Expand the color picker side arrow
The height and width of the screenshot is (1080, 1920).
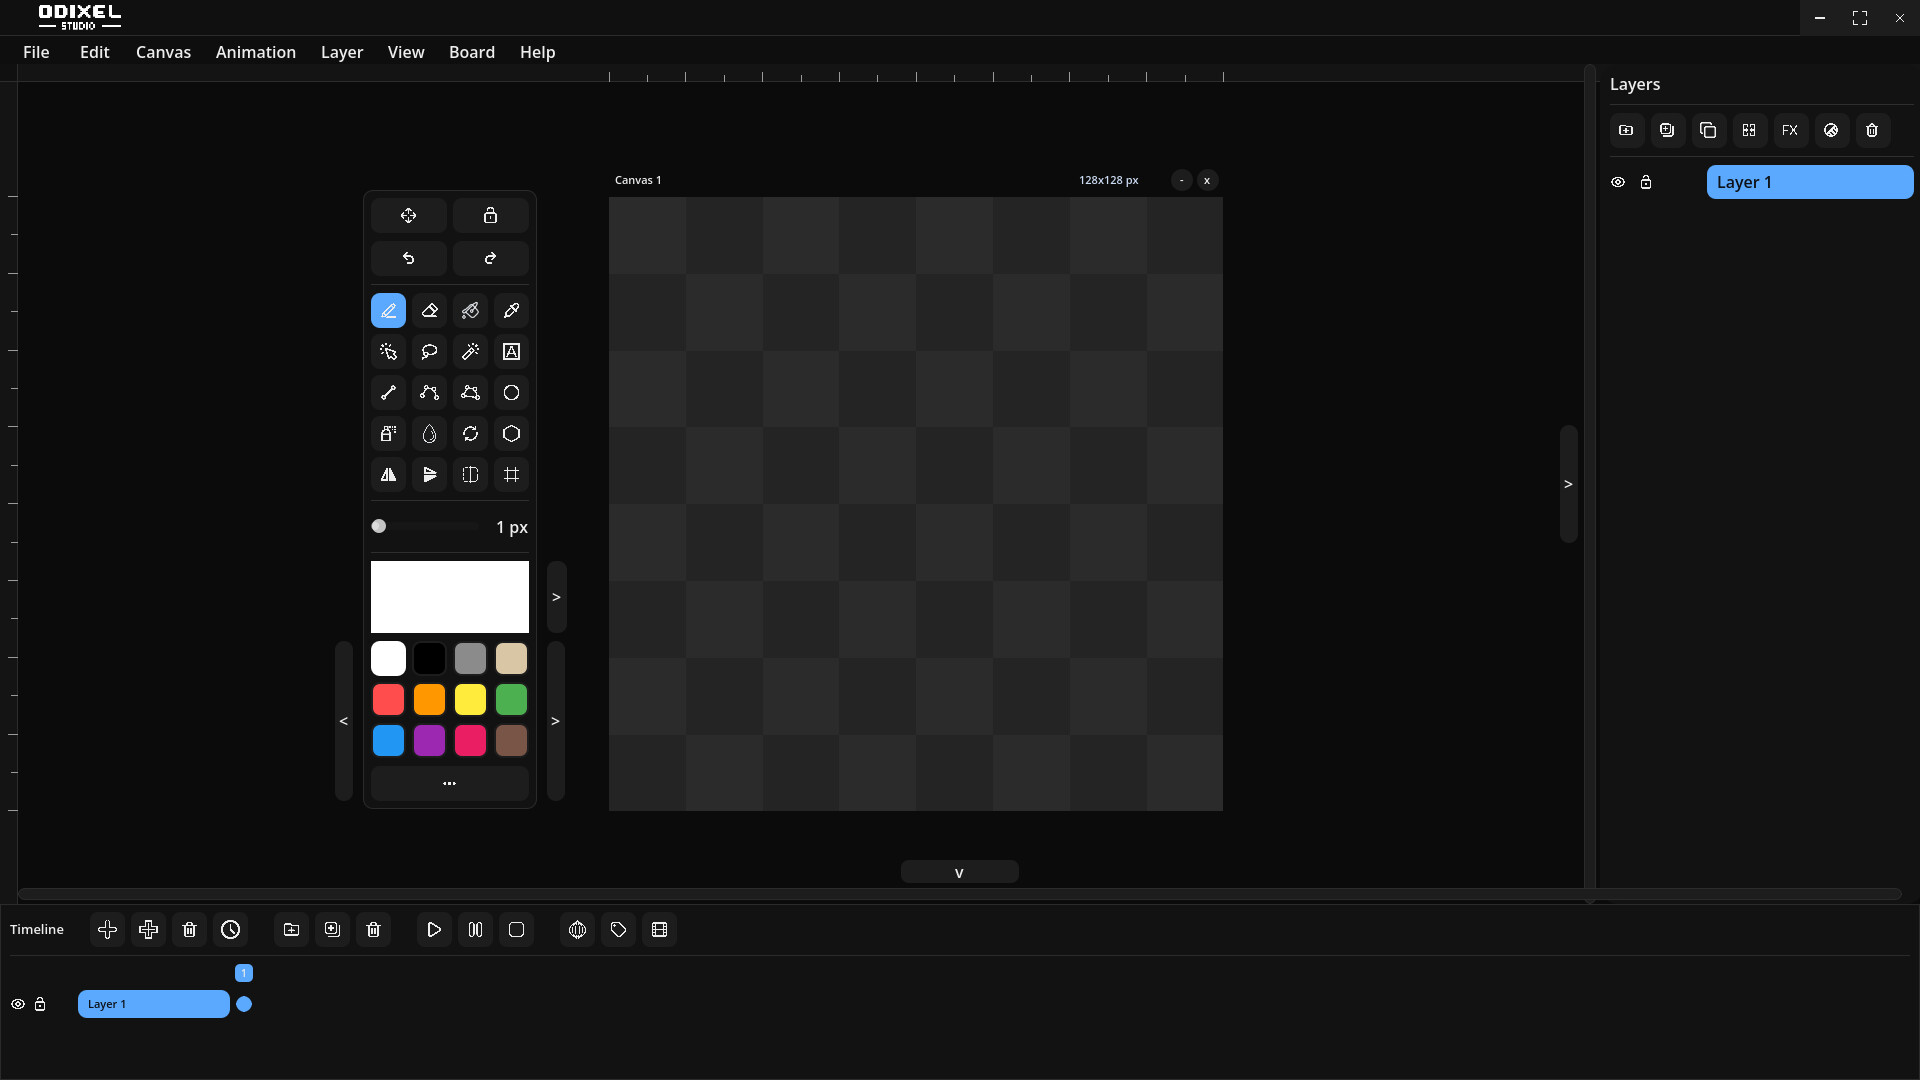(x=556, y=597)
